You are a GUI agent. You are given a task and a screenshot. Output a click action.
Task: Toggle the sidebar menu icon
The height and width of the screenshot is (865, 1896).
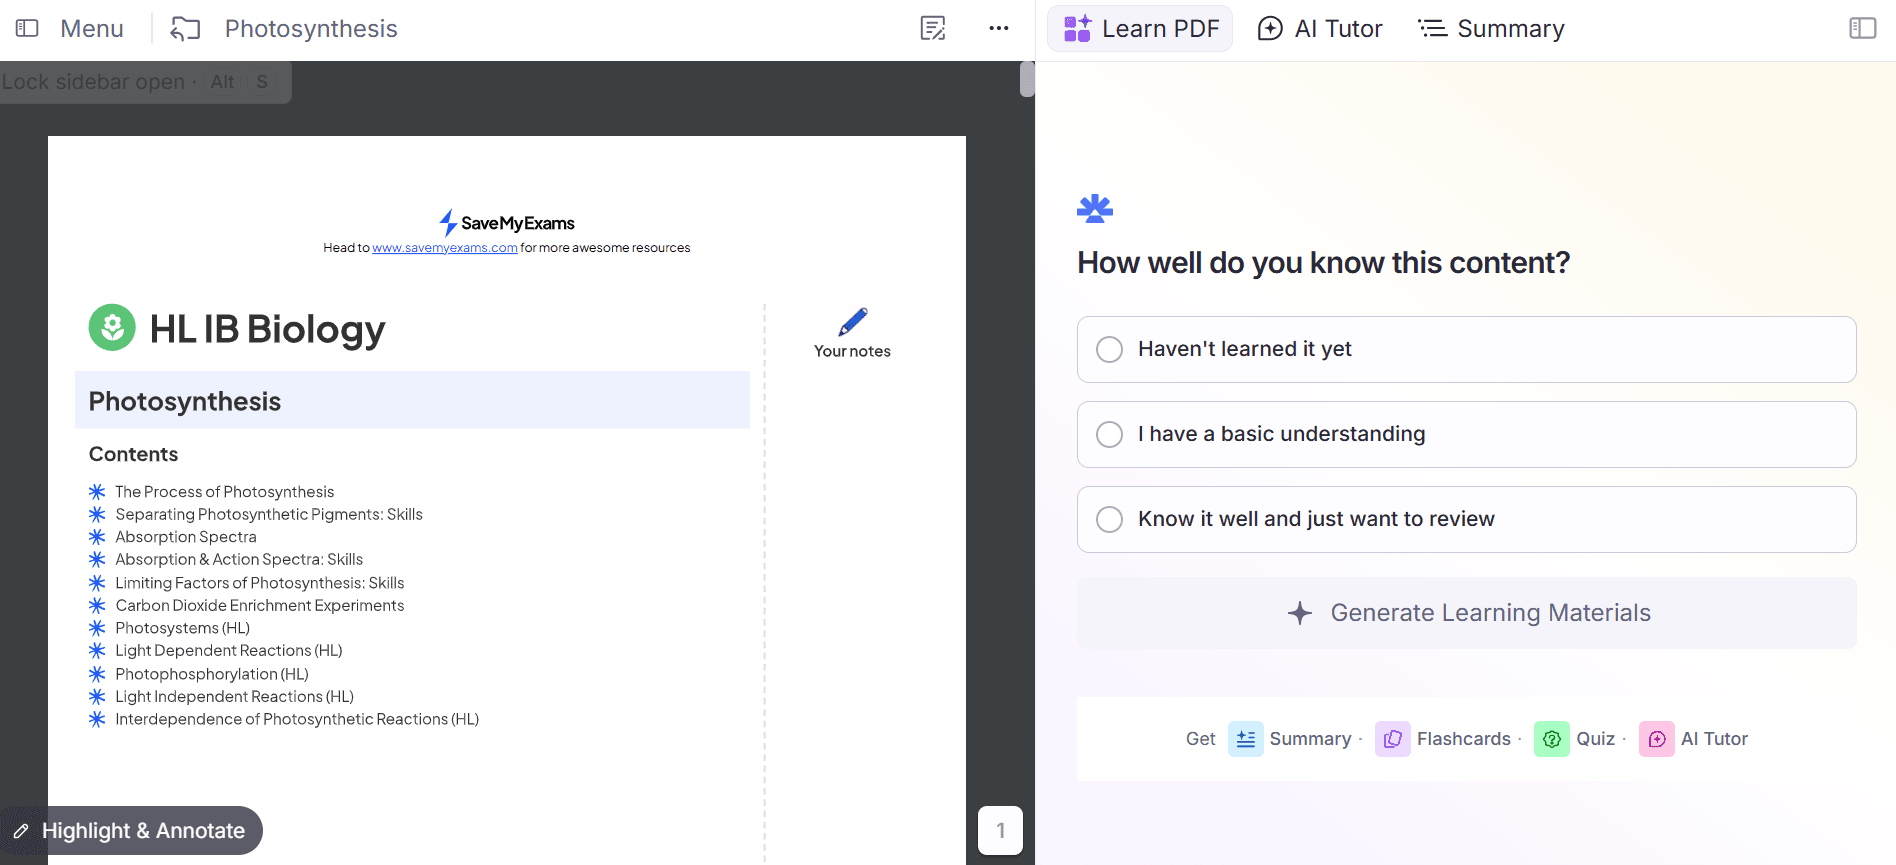pos(27,28)
